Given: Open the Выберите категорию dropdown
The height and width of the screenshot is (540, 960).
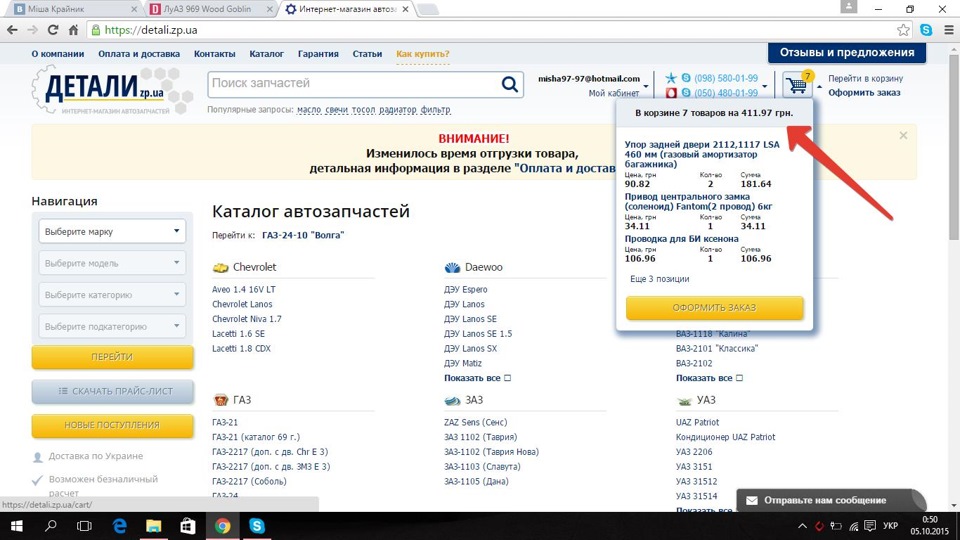Looking at the screenshot, I should (112, 294).
